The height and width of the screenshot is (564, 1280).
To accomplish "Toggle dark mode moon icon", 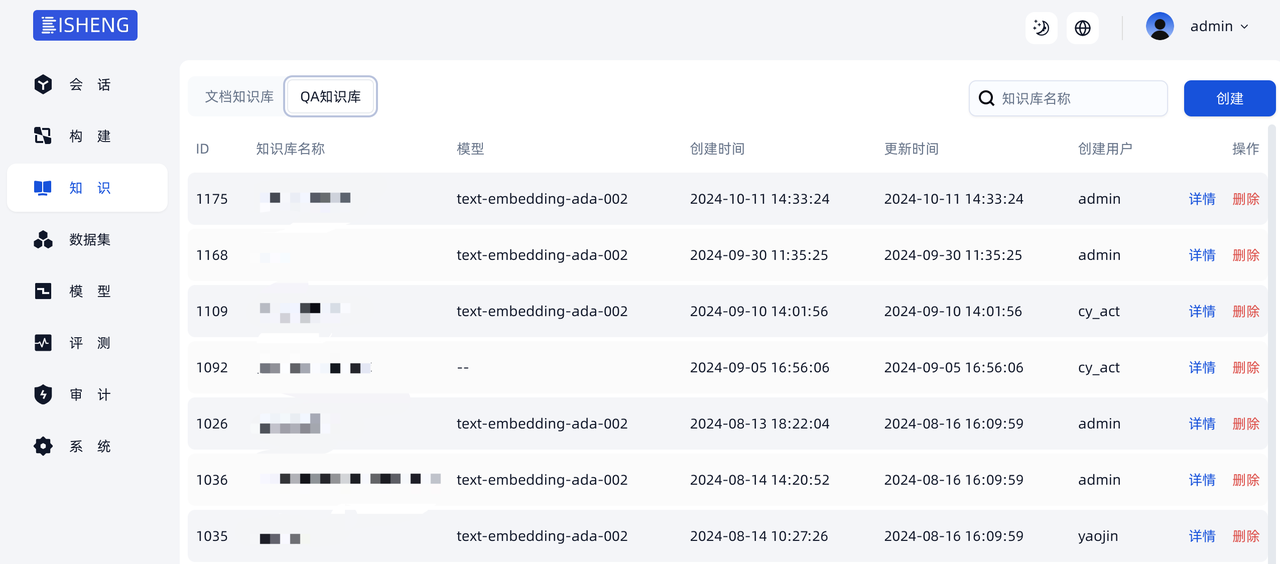I will pos(1041,27).
